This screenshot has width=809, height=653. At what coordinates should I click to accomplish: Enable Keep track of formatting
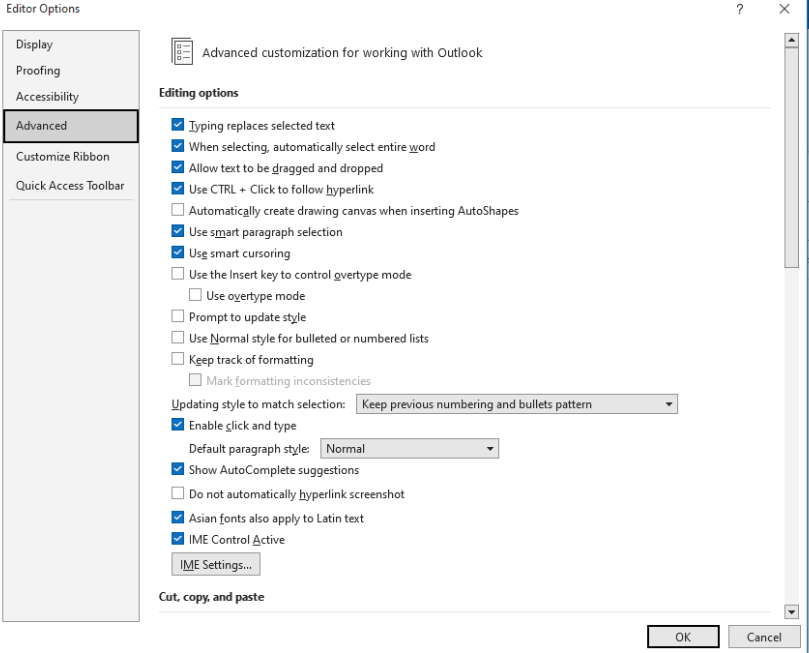[177, 359]
